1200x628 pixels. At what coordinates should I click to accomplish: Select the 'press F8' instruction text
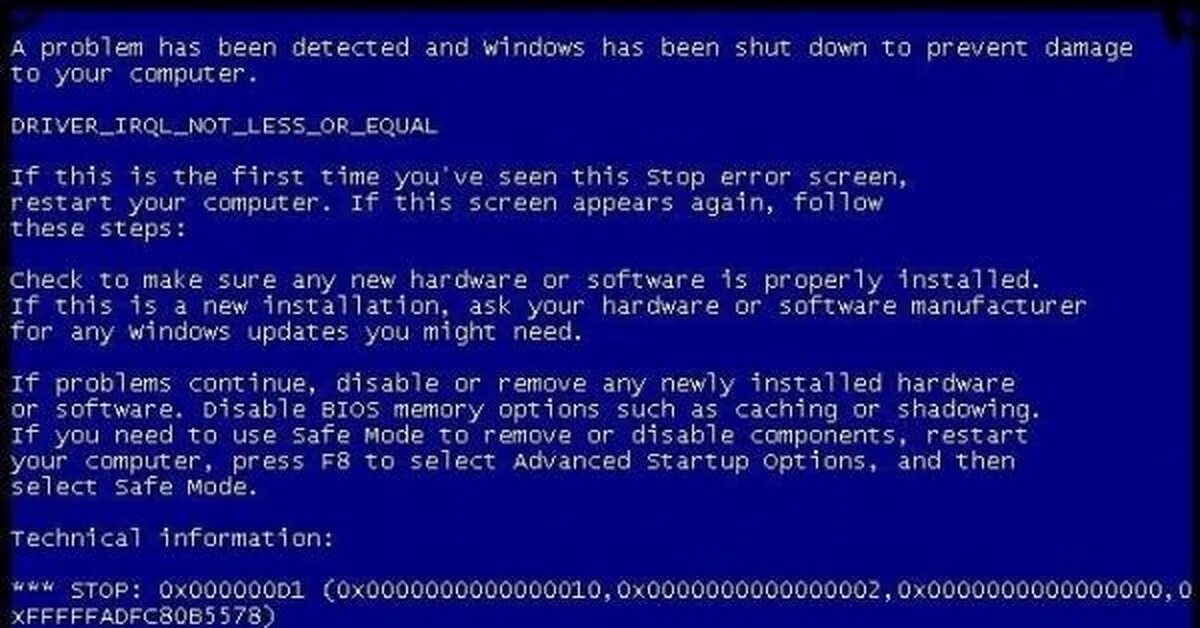[x=293, y=462]
